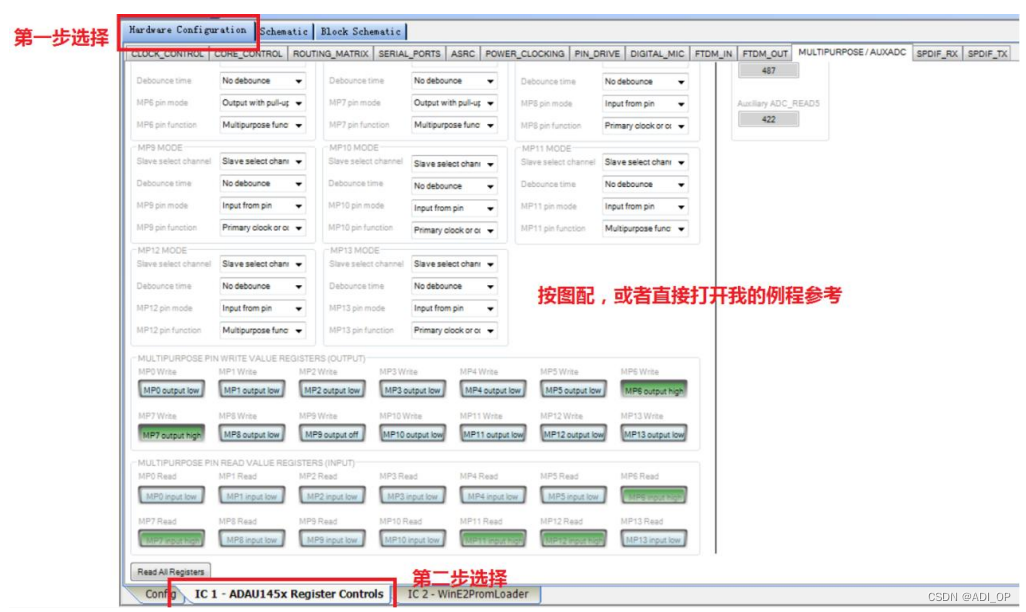1026x612 pixels.
Task: Toggle the MP10 output low button
Action: [412, 434]
